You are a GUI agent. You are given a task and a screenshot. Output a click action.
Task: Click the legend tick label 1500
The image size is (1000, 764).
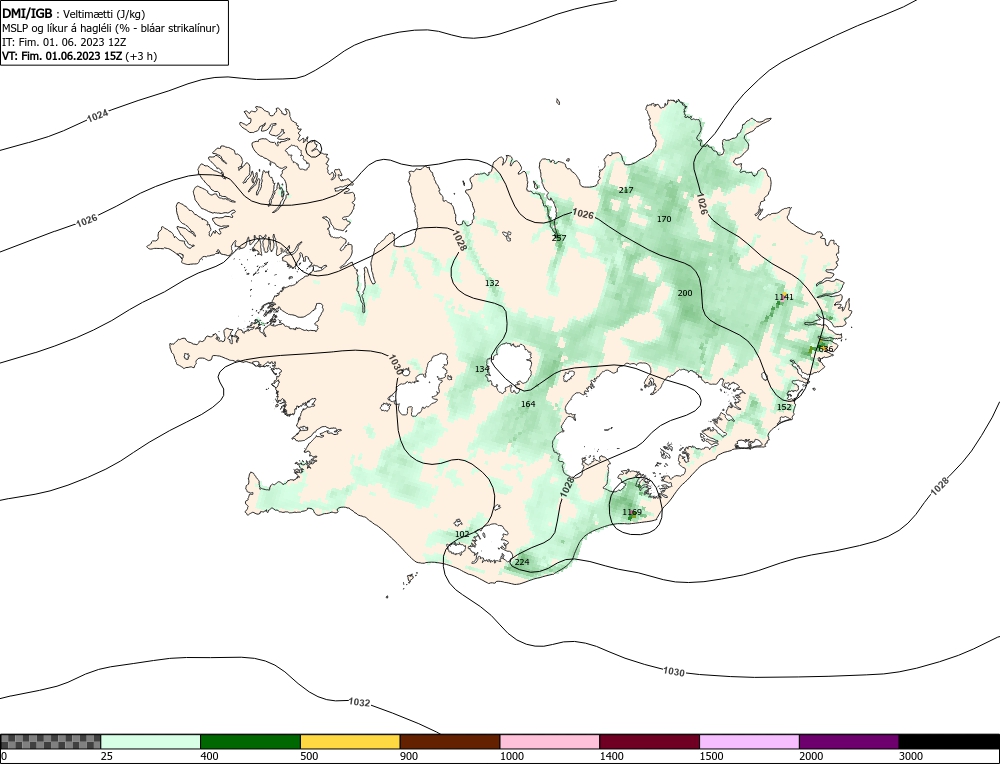pyautogui.click(x=711, y=756)
